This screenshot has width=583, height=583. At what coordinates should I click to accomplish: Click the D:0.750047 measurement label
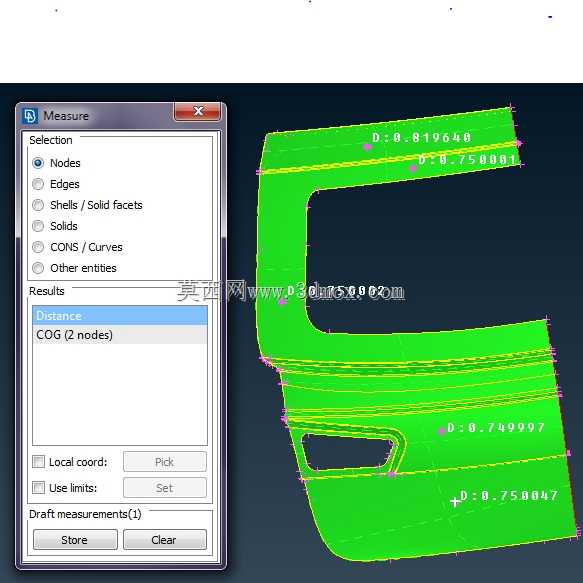509,495
